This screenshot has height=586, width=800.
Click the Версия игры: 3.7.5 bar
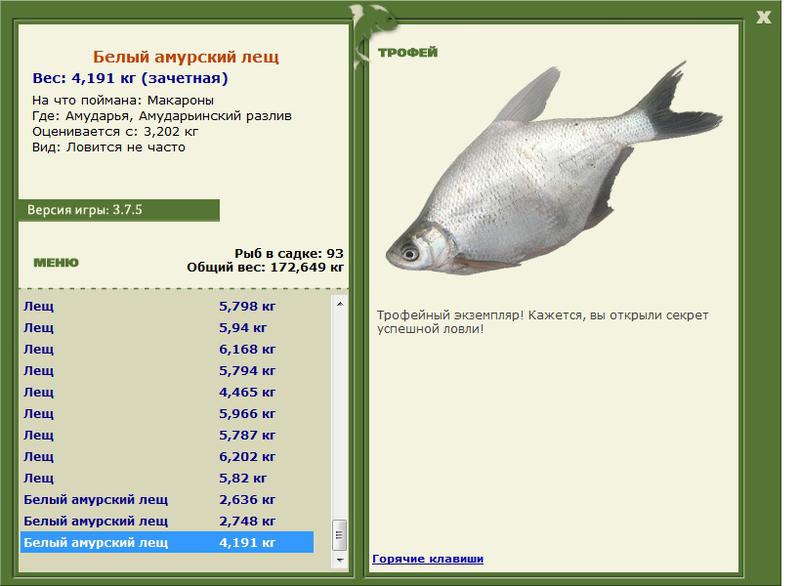click(119, 210)
